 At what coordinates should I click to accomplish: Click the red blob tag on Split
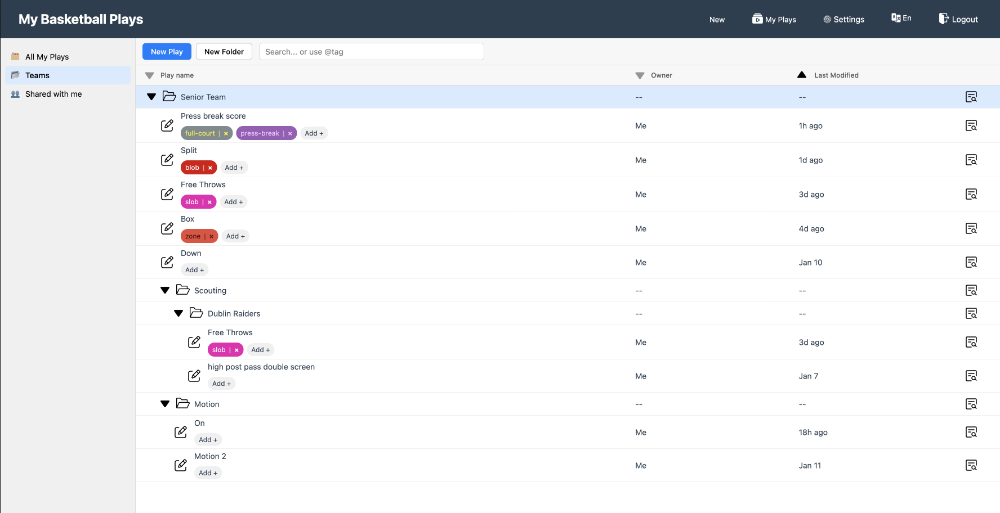[x=192, y=168]
